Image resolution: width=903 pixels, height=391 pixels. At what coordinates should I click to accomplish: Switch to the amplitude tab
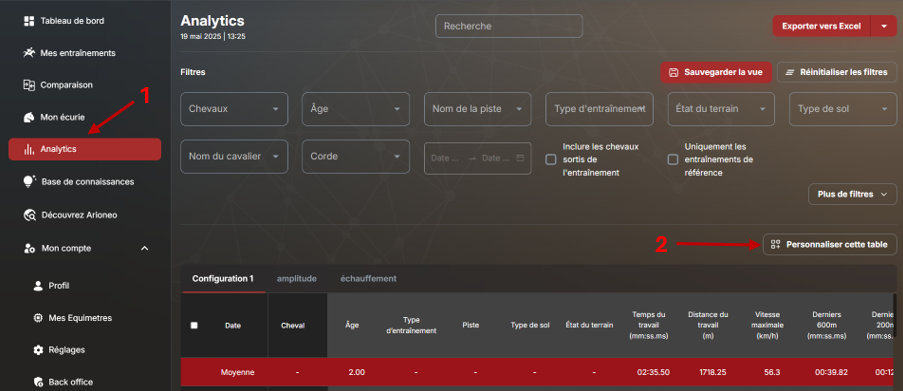click(x=297, y=279)
